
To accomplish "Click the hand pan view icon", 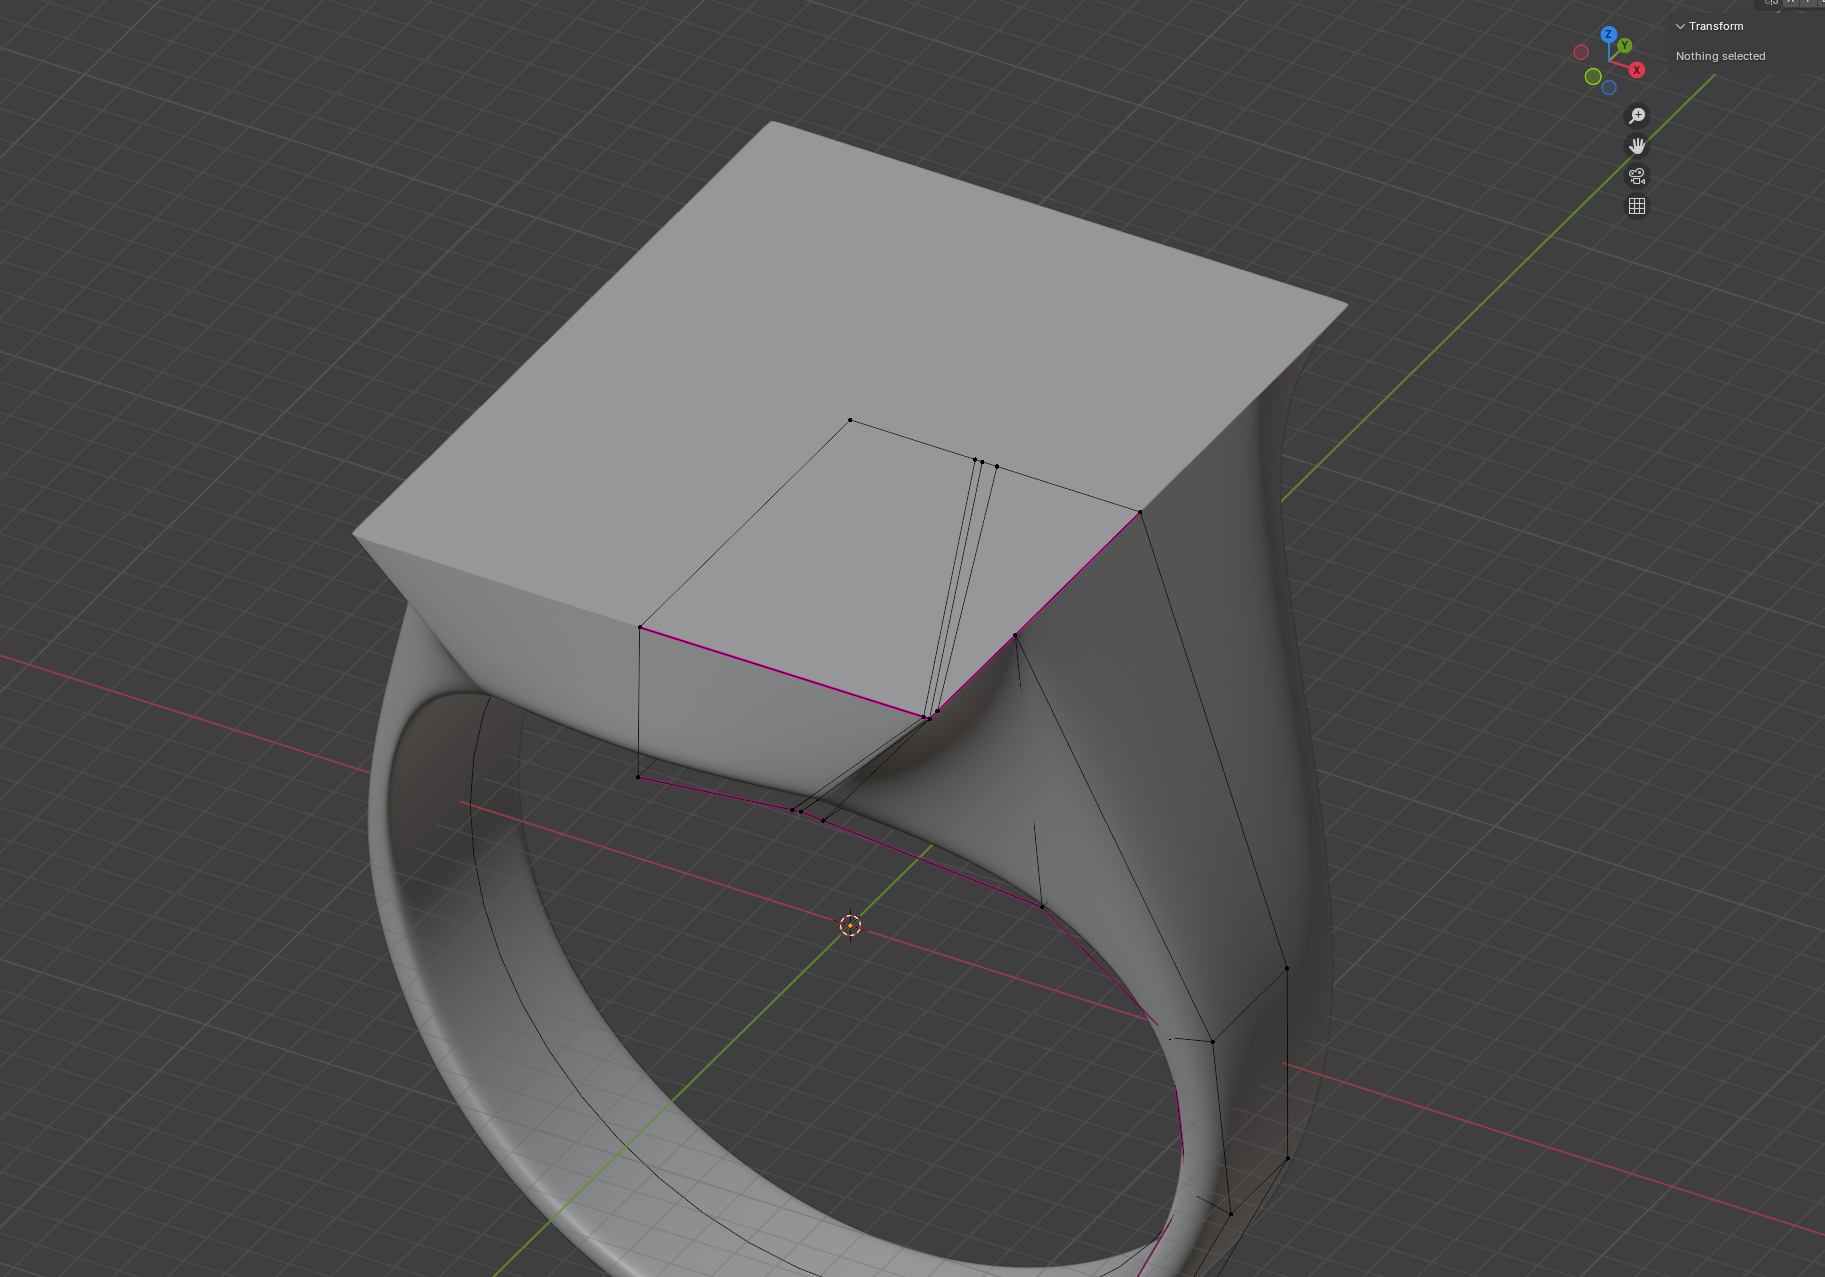I will tap(1637, 146).
